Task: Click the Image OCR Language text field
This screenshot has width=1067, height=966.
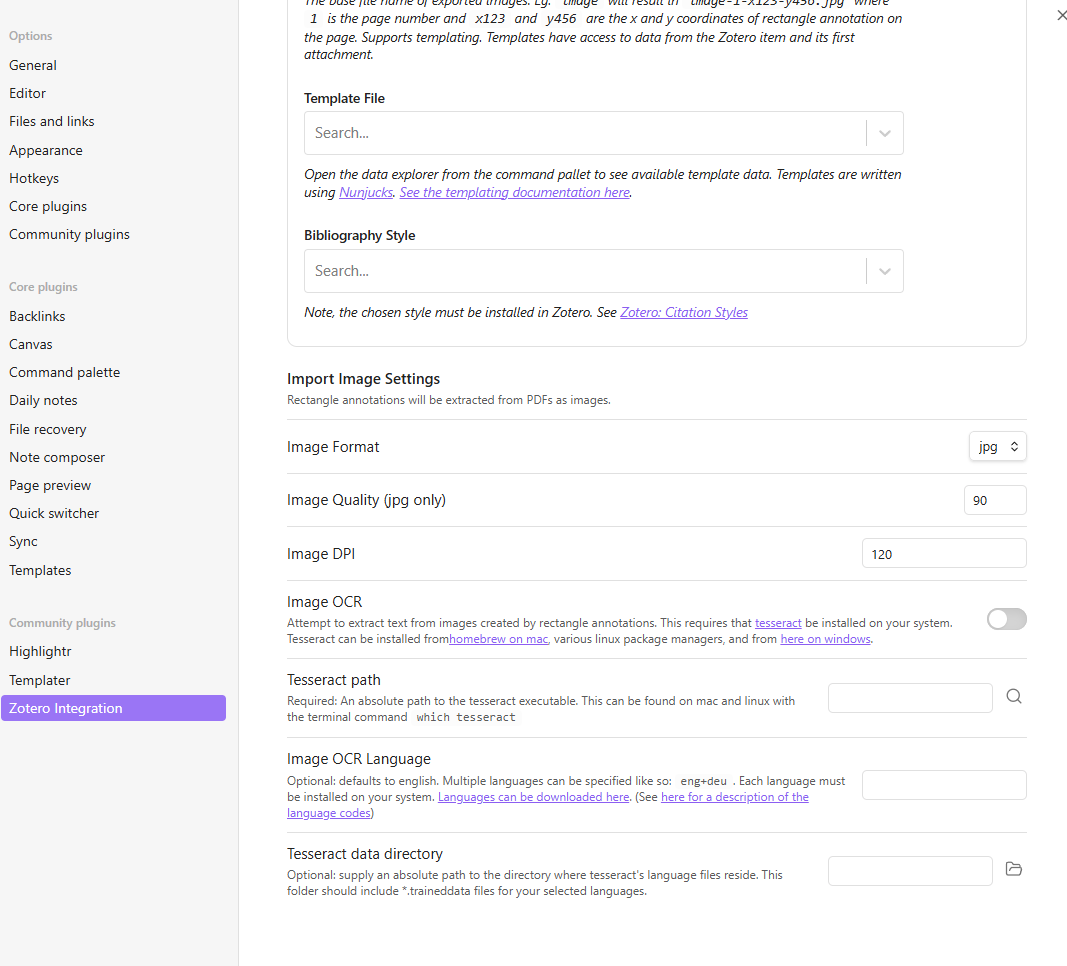Action: click(943, 785)
